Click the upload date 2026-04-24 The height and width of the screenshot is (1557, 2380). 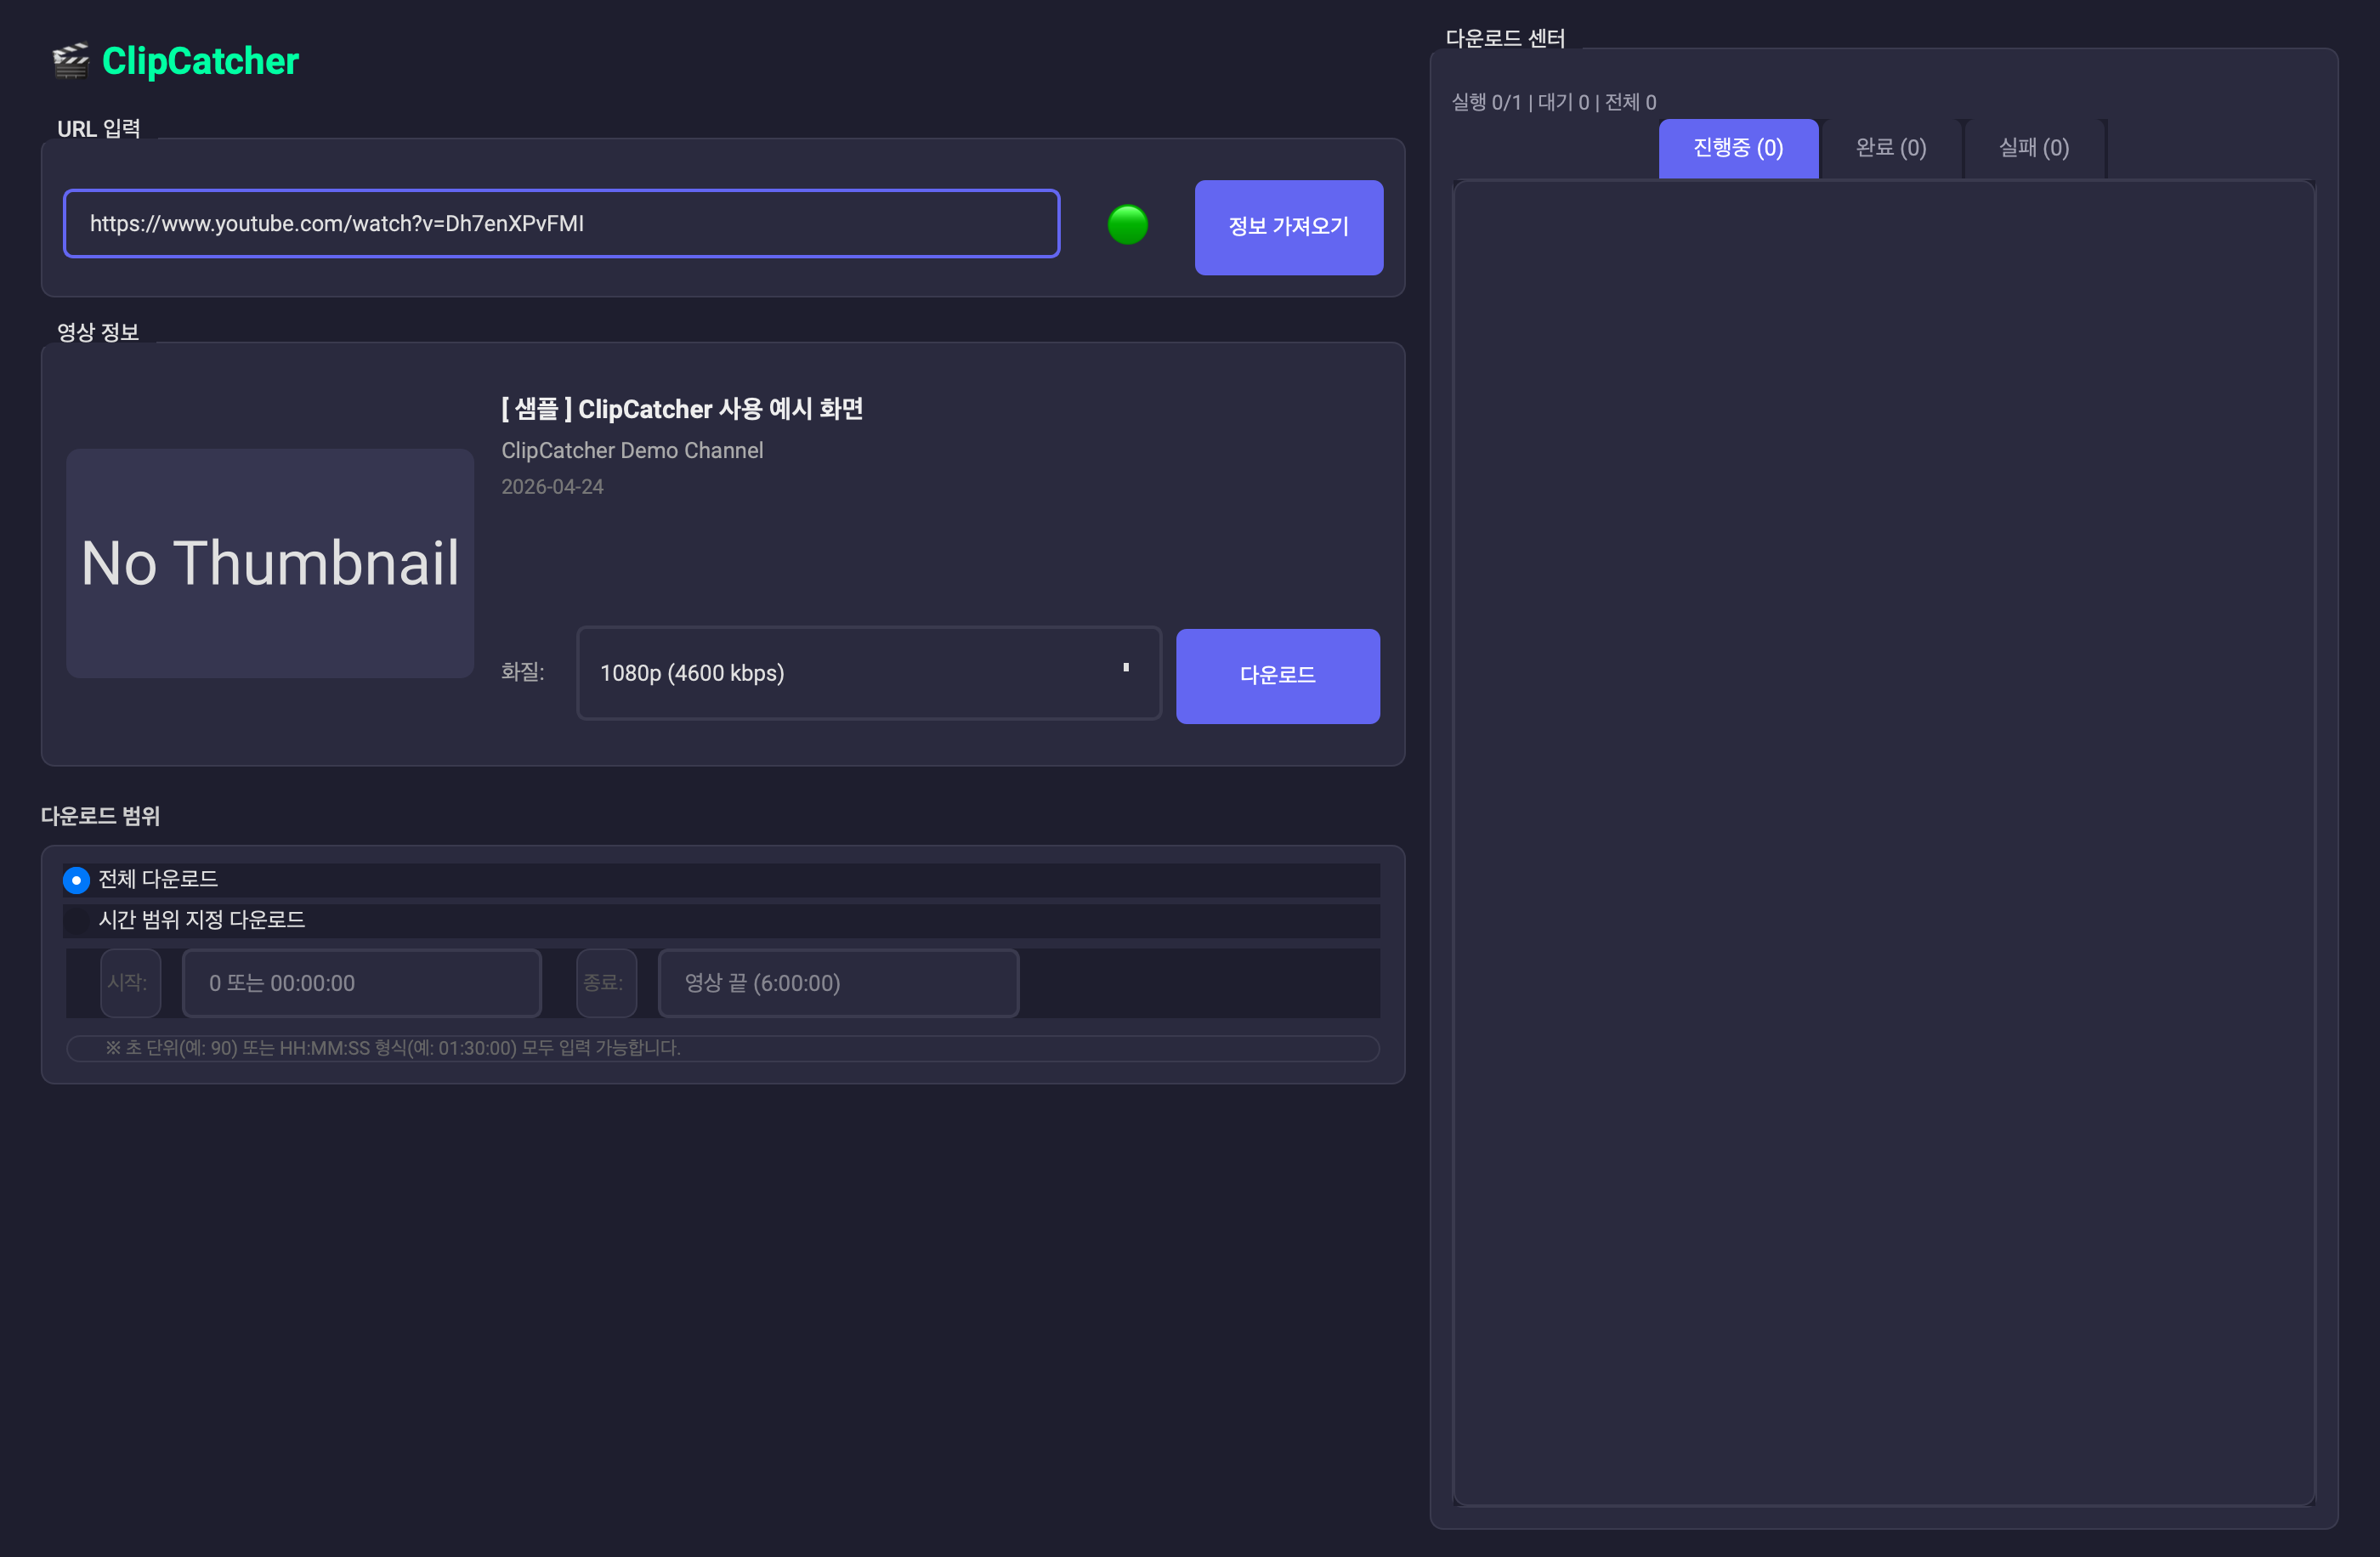tap(552, 487)
